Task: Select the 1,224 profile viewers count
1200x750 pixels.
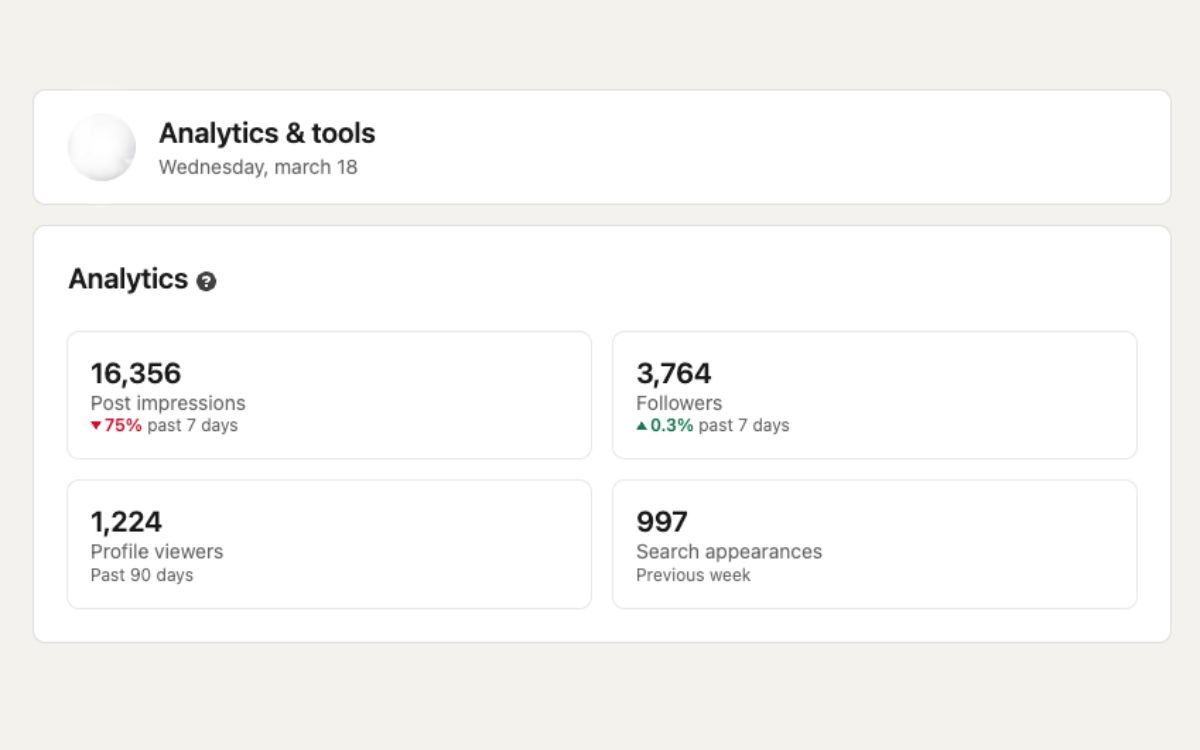Action: (x=125, y=522)
